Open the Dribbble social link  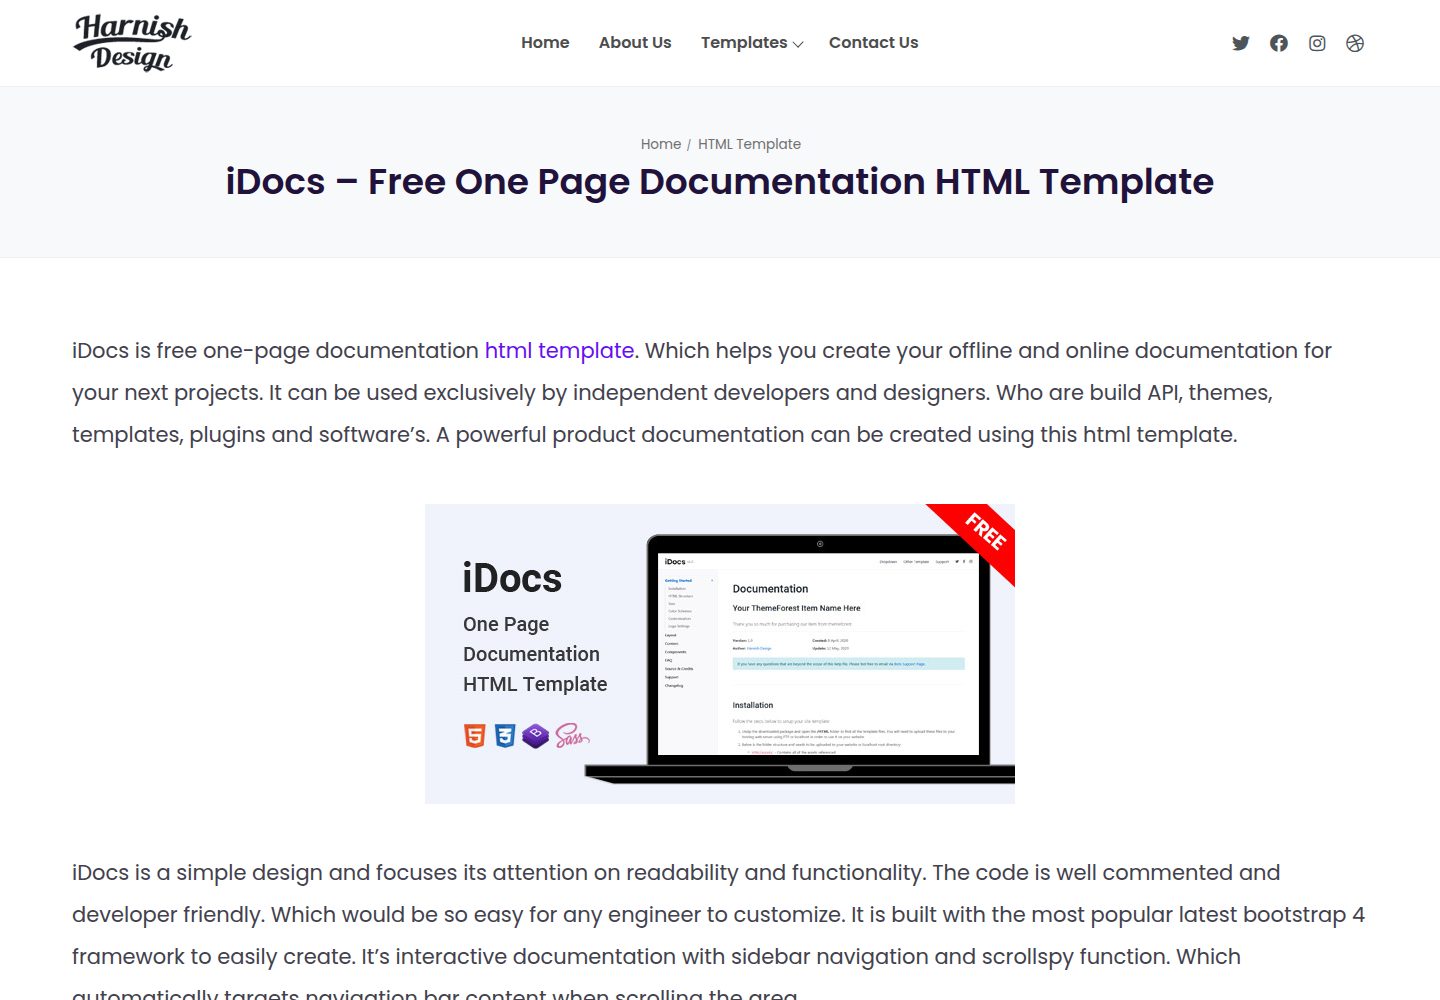pos(1355,43)
